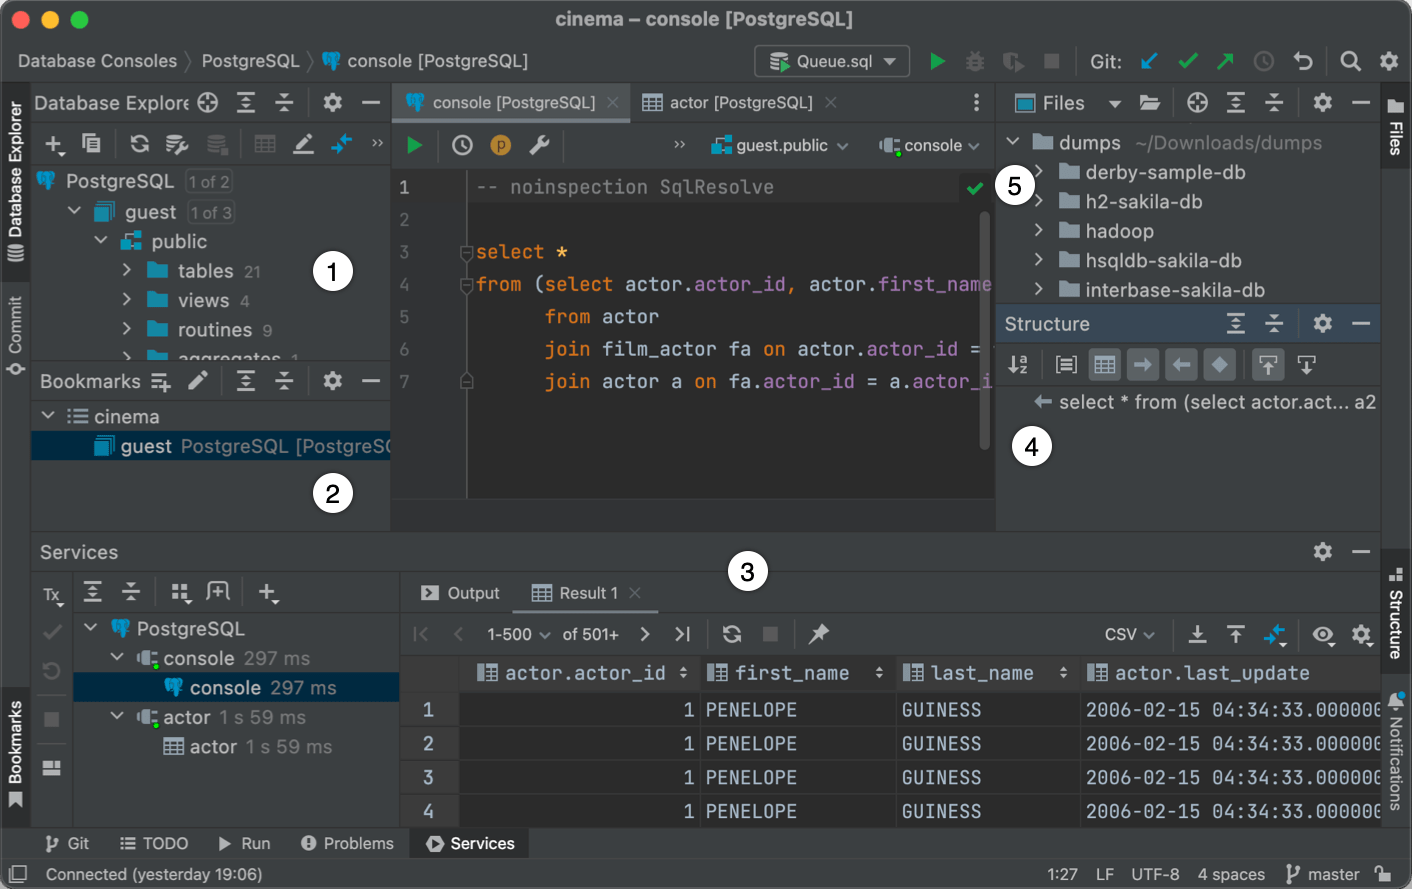Screen dimensions: 1412x889
Task: Open the CSV extractor format dropdown
Action: pos(1128,634)
